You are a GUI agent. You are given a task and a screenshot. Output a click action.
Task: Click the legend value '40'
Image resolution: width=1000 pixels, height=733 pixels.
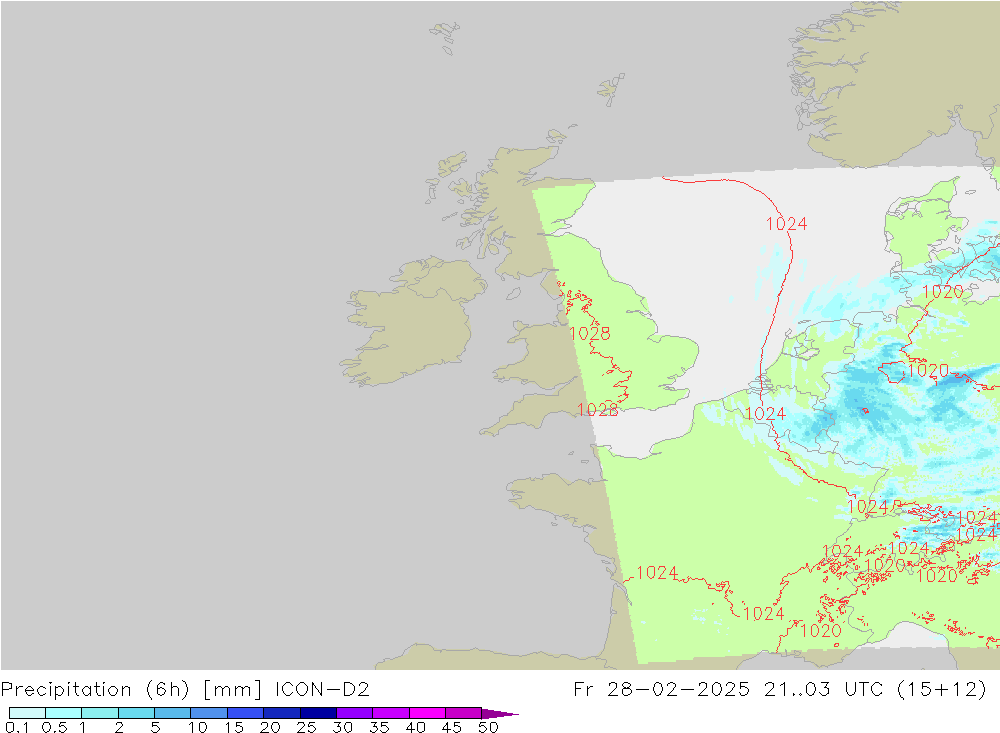click(415, 727)
